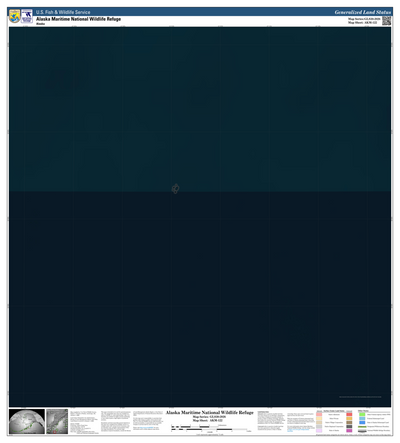Select the bright green legend swatch

tap(362, 414)
